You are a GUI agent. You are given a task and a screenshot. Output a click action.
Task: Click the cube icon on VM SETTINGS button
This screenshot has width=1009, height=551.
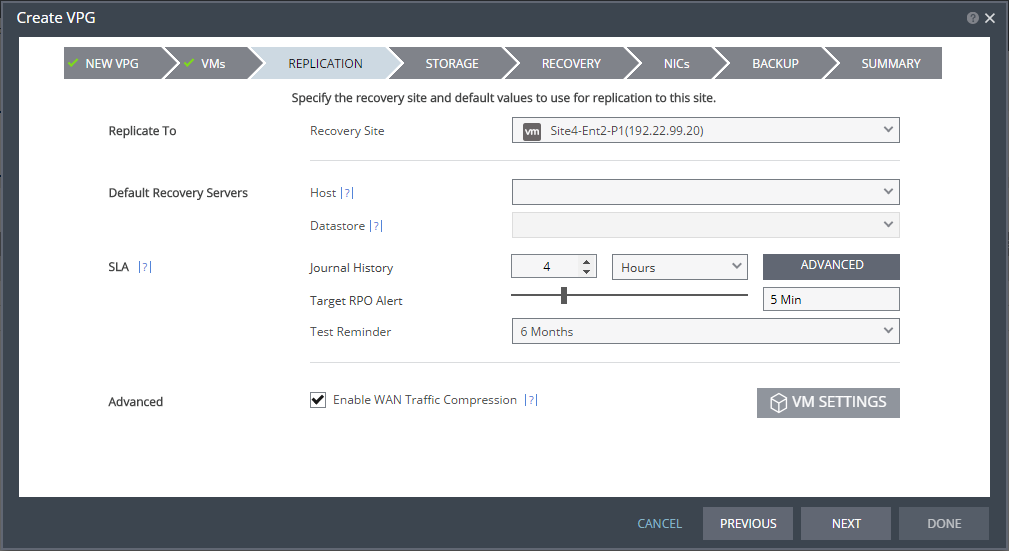tap(778, 403)
